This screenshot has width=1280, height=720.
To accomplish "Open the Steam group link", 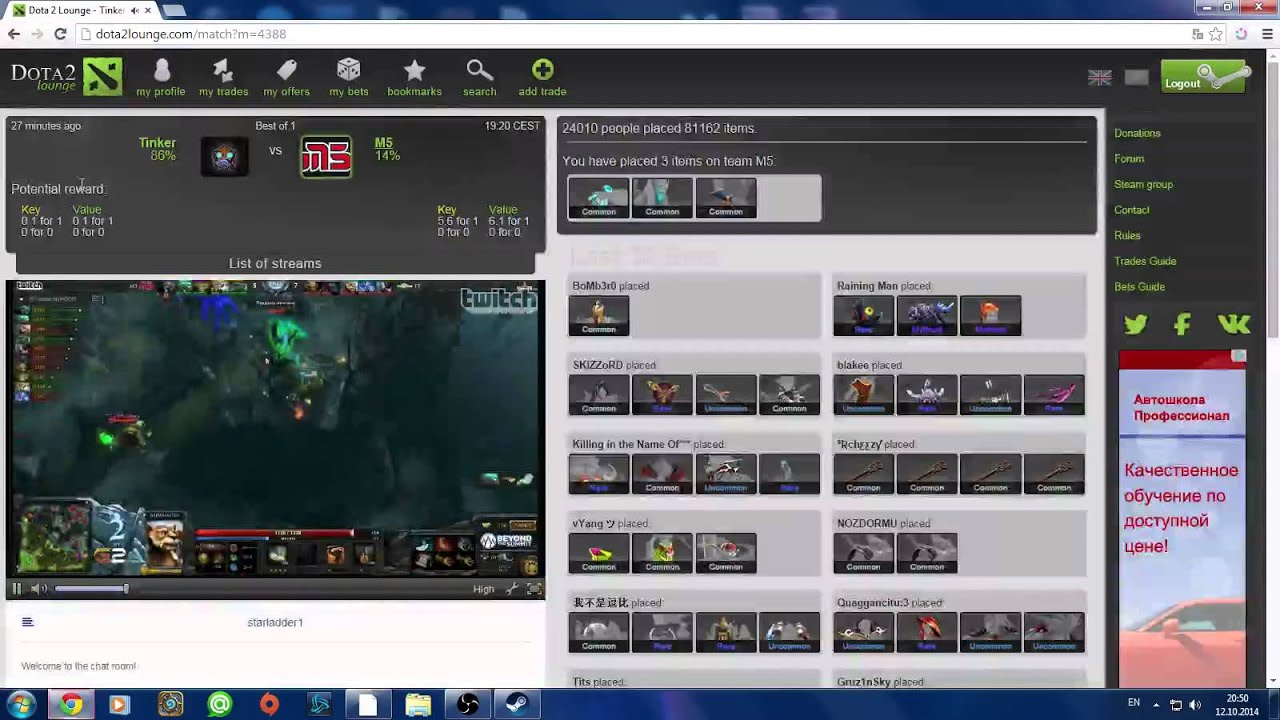I will (1143, 184).
